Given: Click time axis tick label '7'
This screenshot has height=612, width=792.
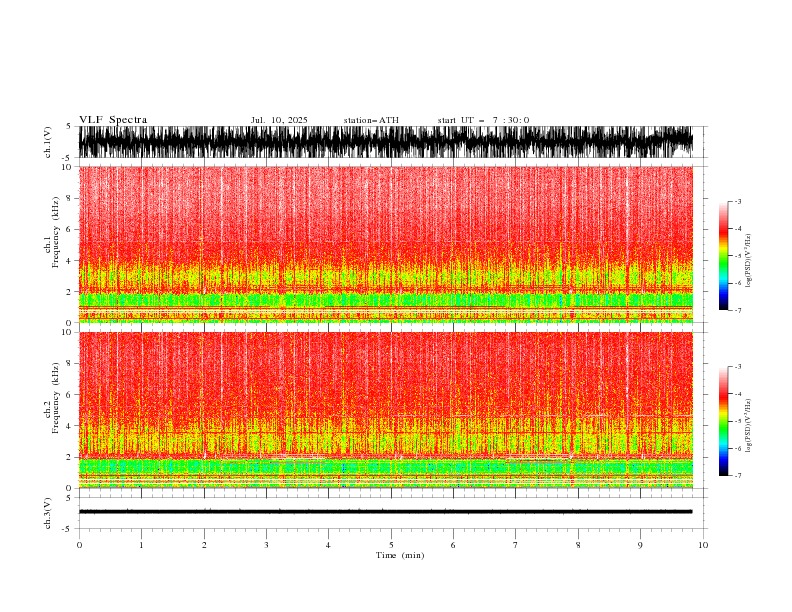Looking at the screenshot, I should click(x=516, y=545).
